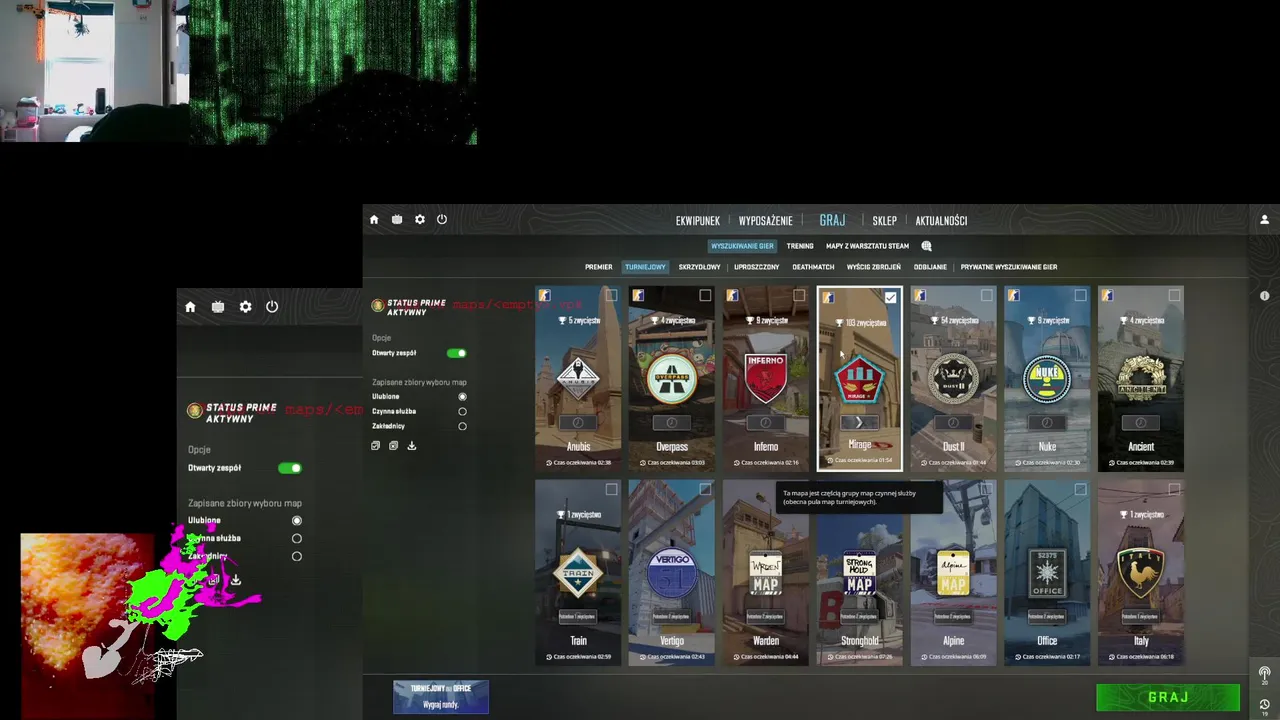Select Zakładnicy radio beside the Anubis card
This screenshot has height=720, width=1280.
pos(462,426)
